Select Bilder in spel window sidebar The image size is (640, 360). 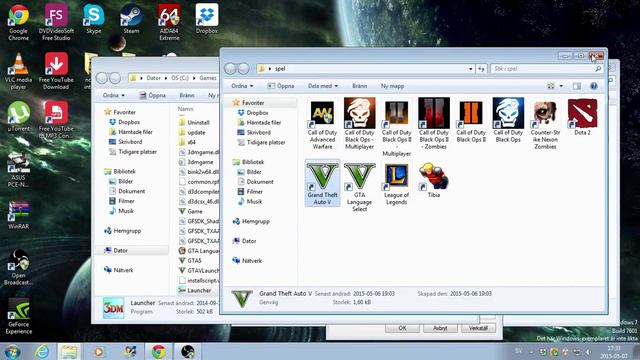coord(249,172)
